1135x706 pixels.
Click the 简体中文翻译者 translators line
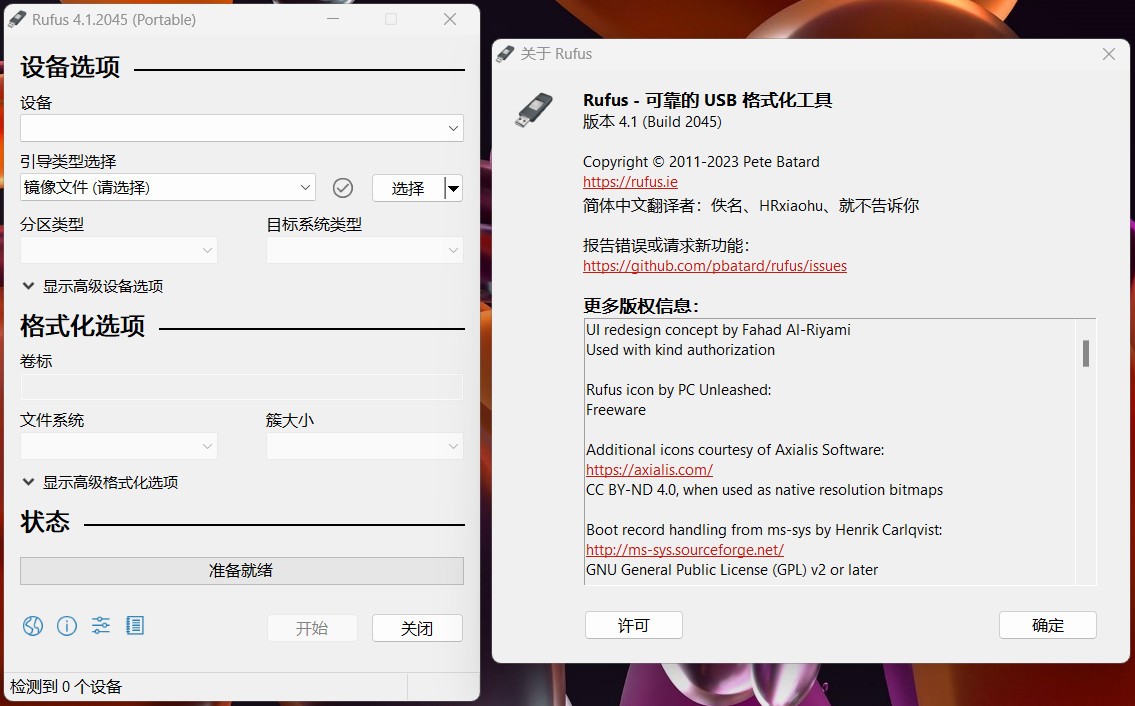[x=751, y=206]
